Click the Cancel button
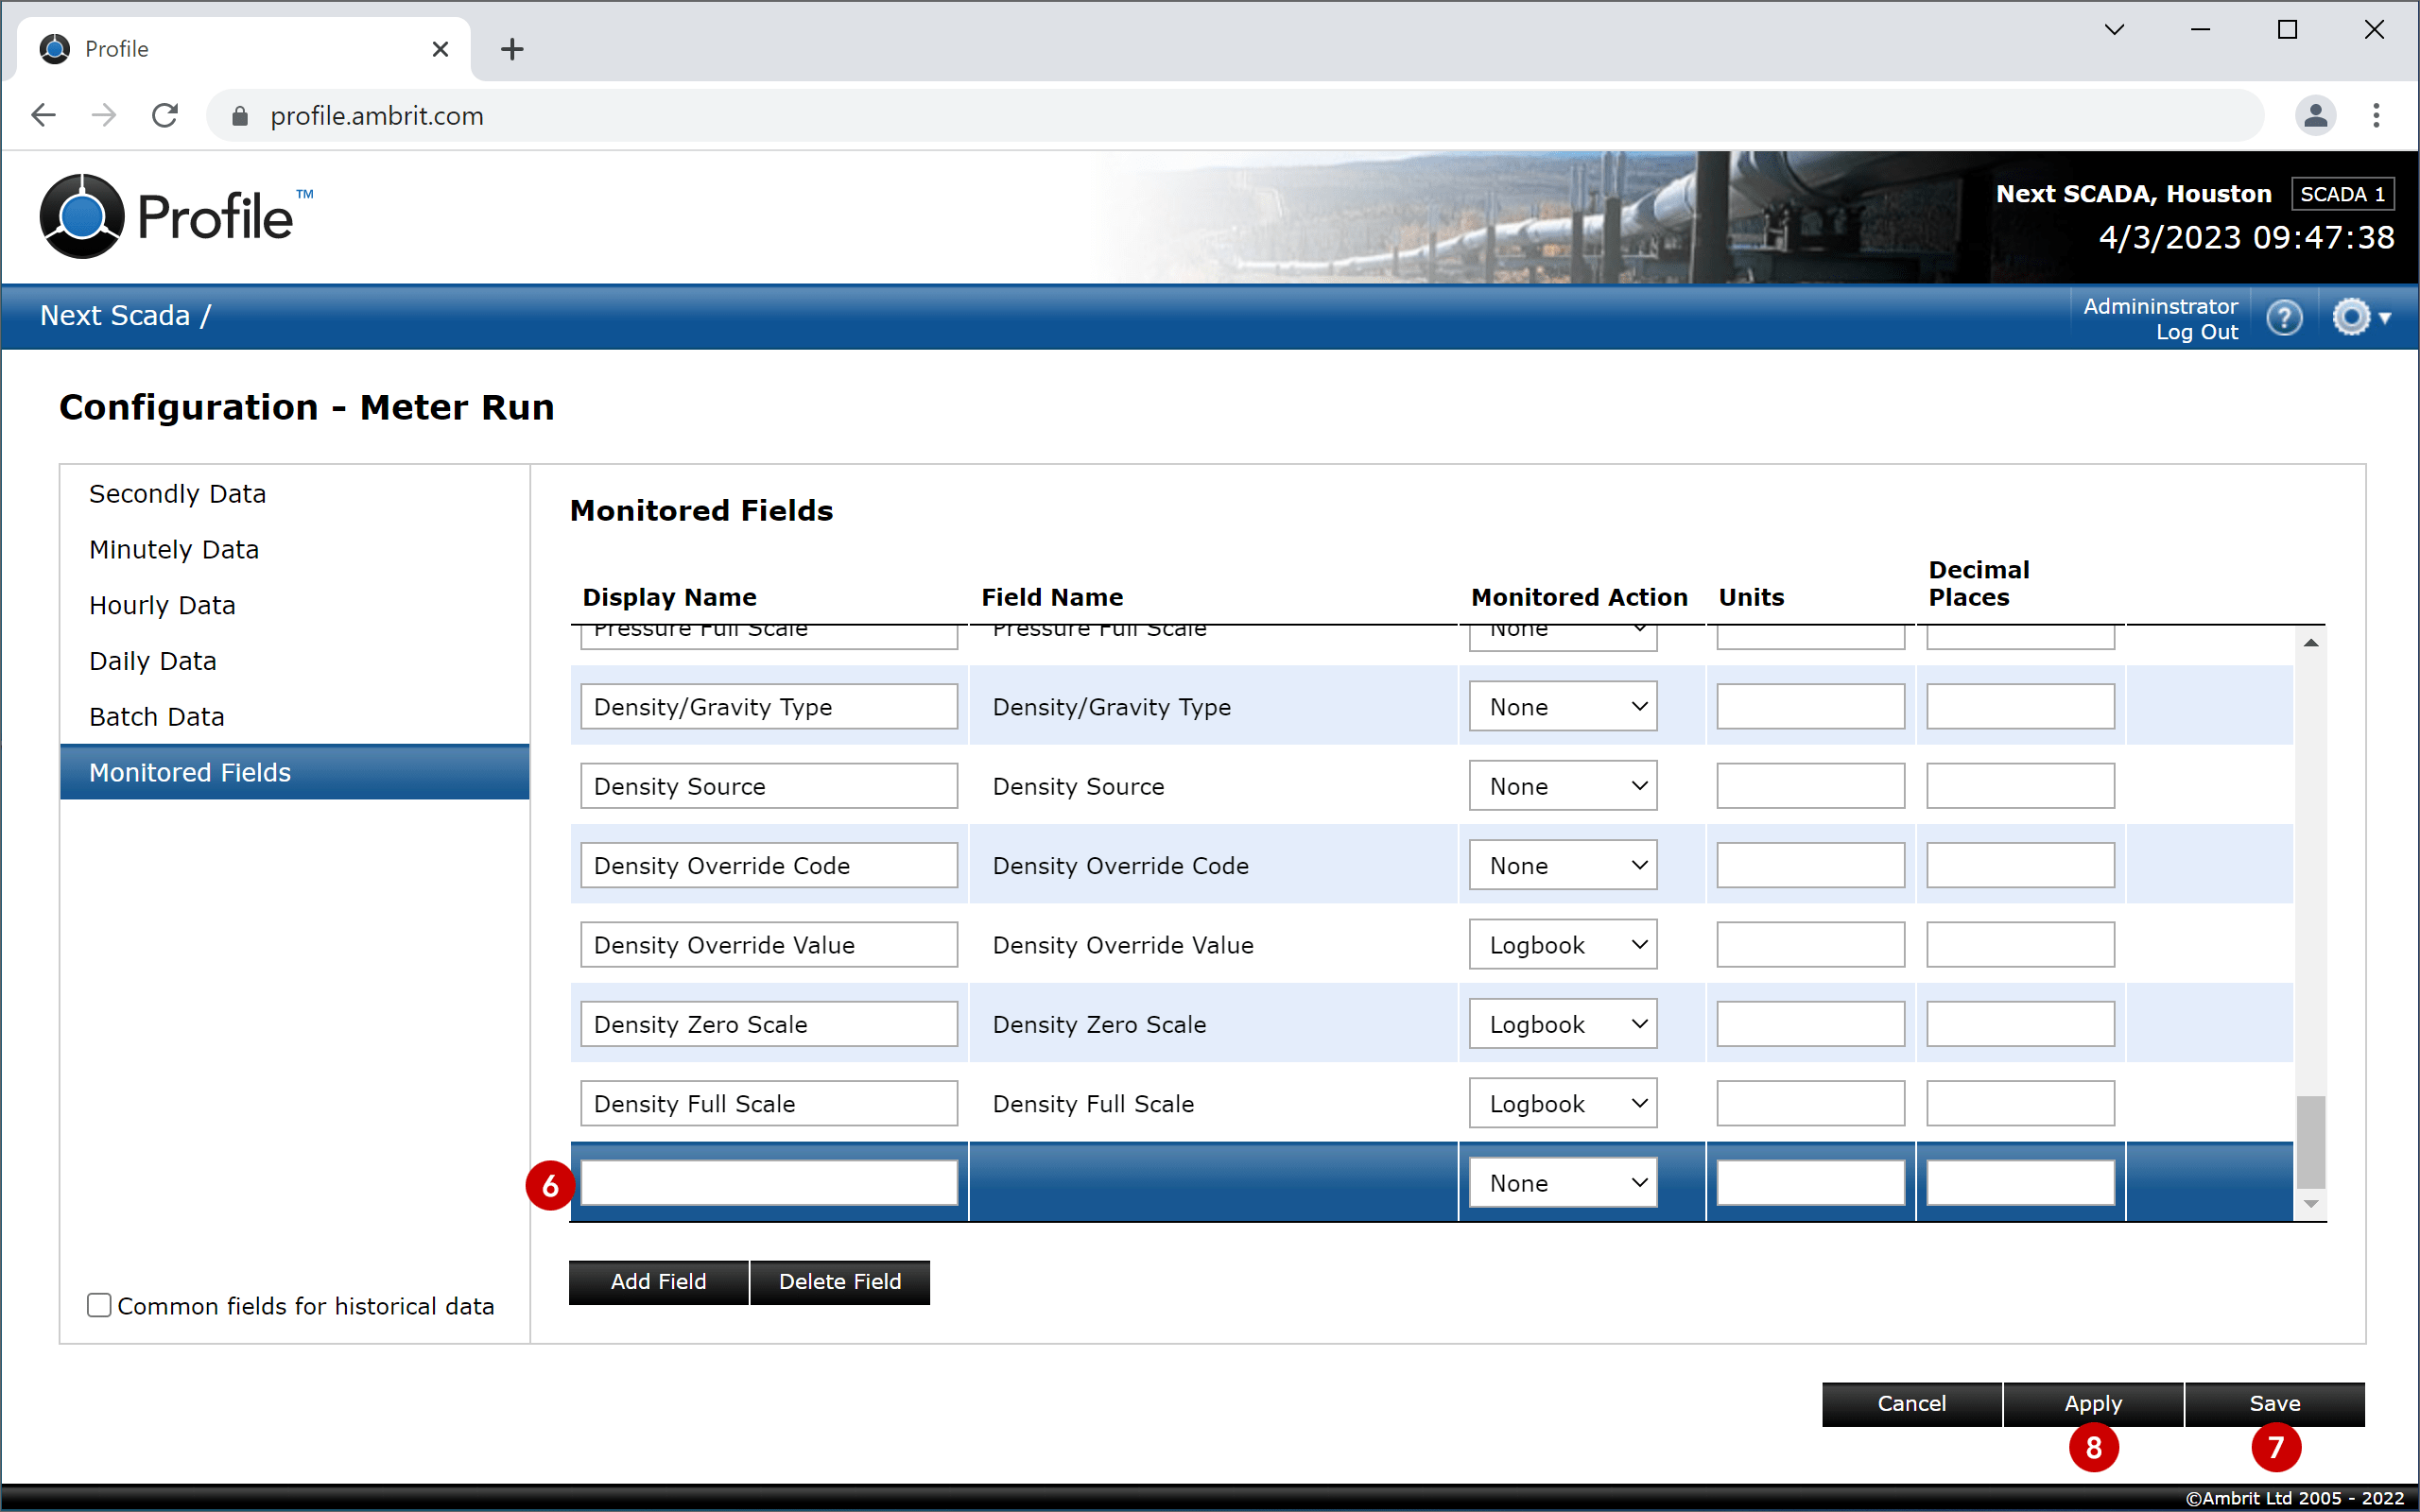The width and height of the screenshot is (2420, 1512). pyautogui.click(x=1911, y=1404)
